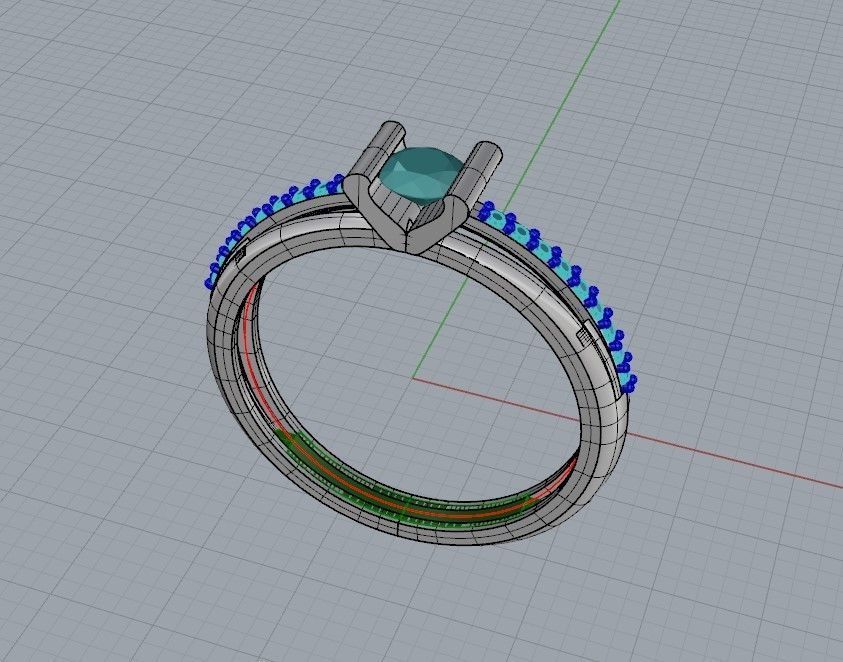Select the cyan pavé strip on left shoulder
843x662 pixels.
[x=263, y=215]
